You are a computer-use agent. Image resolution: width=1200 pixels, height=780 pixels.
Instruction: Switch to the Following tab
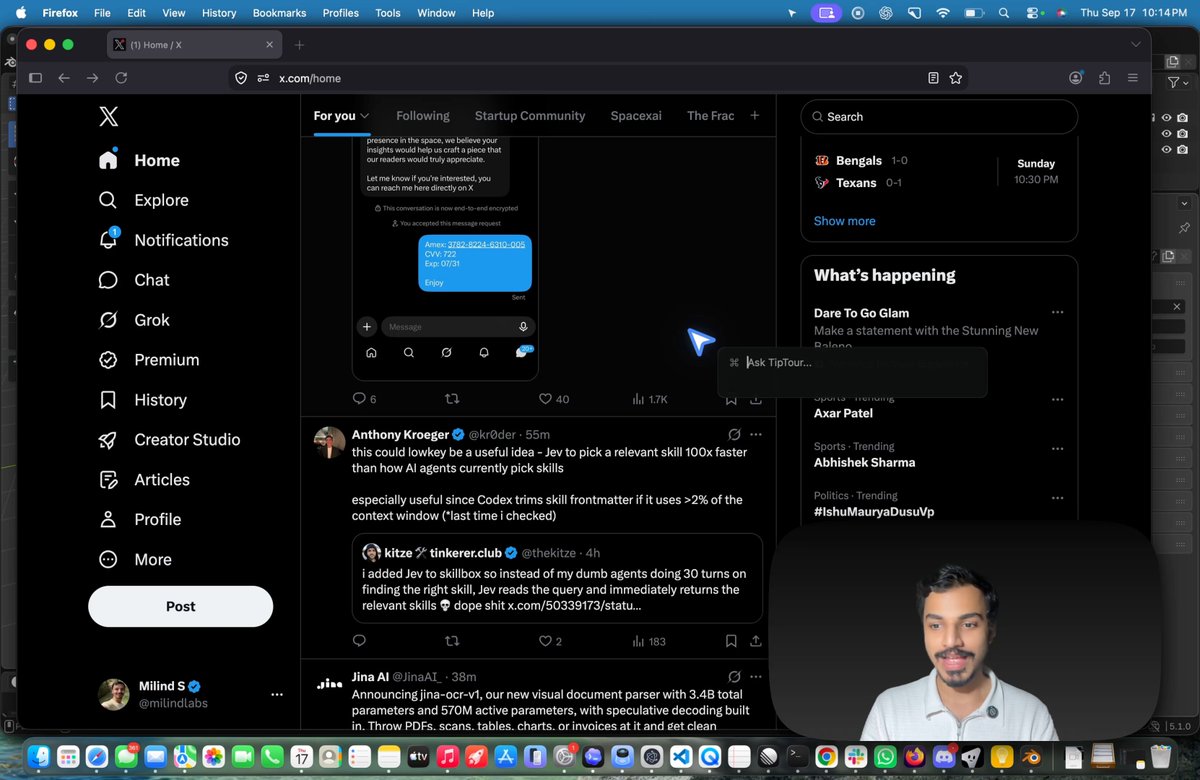click(x=423, y=116)
